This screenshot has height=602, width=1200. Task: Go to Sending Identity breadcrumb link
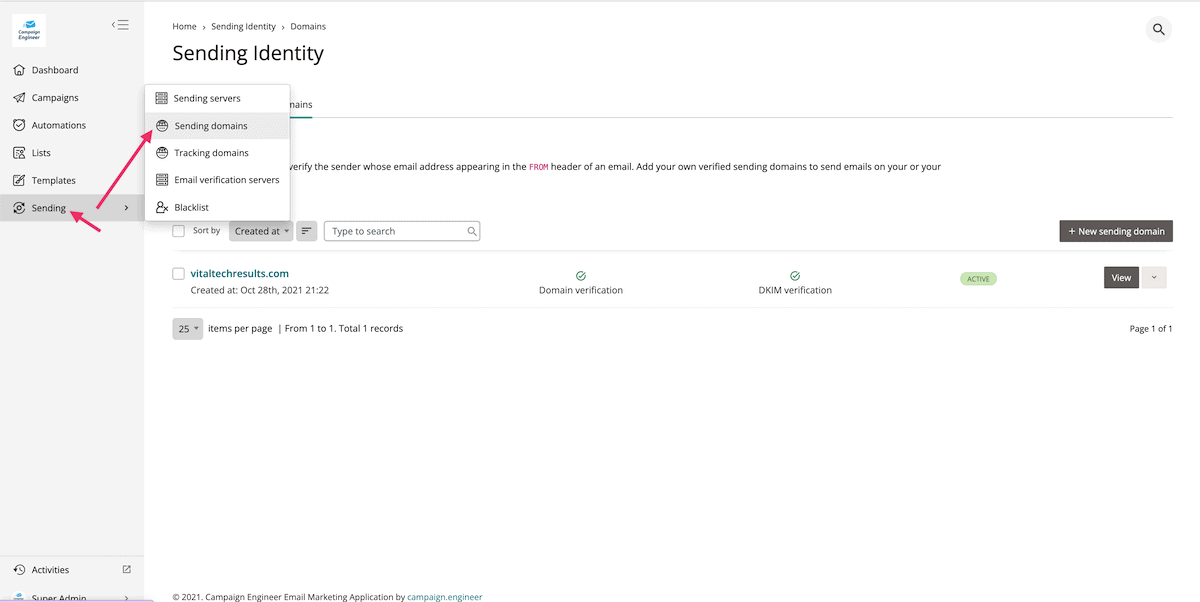click(x=243, y=26)
